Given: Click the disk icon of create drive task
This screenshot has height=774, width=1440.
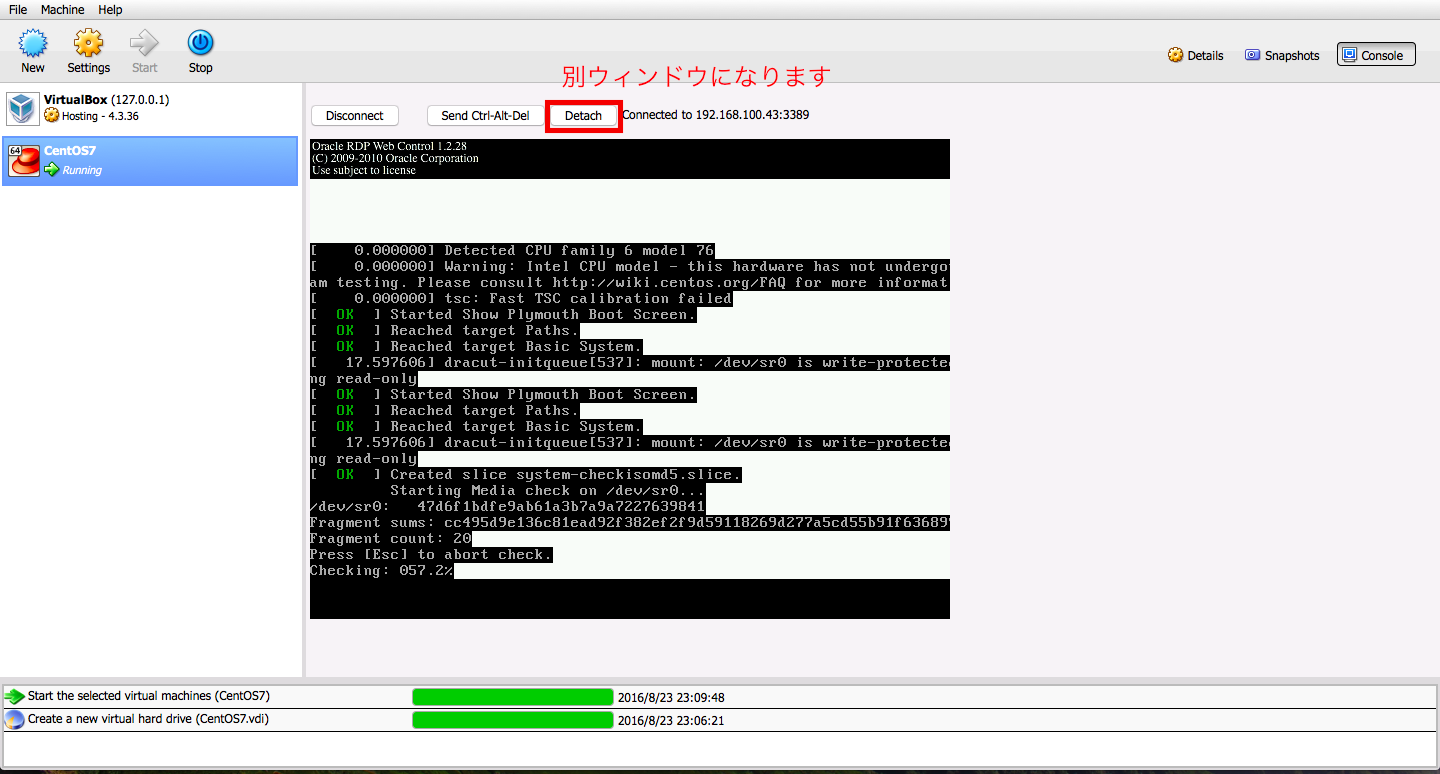Looking at the screenshot, I should [x=15, y=719].
